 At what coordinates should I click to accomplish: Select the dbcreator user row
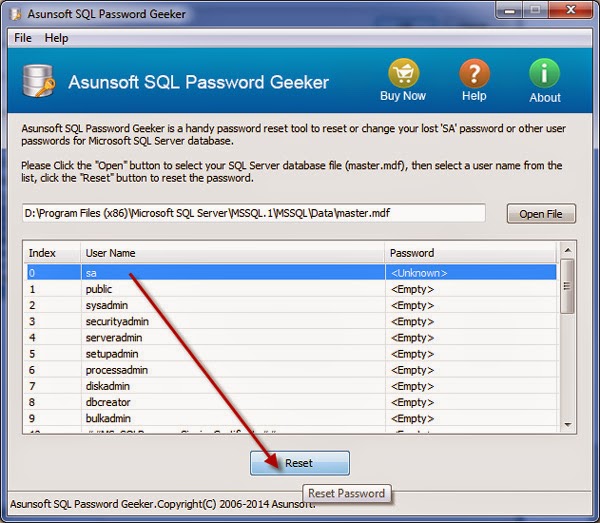[x=291, y=402]
